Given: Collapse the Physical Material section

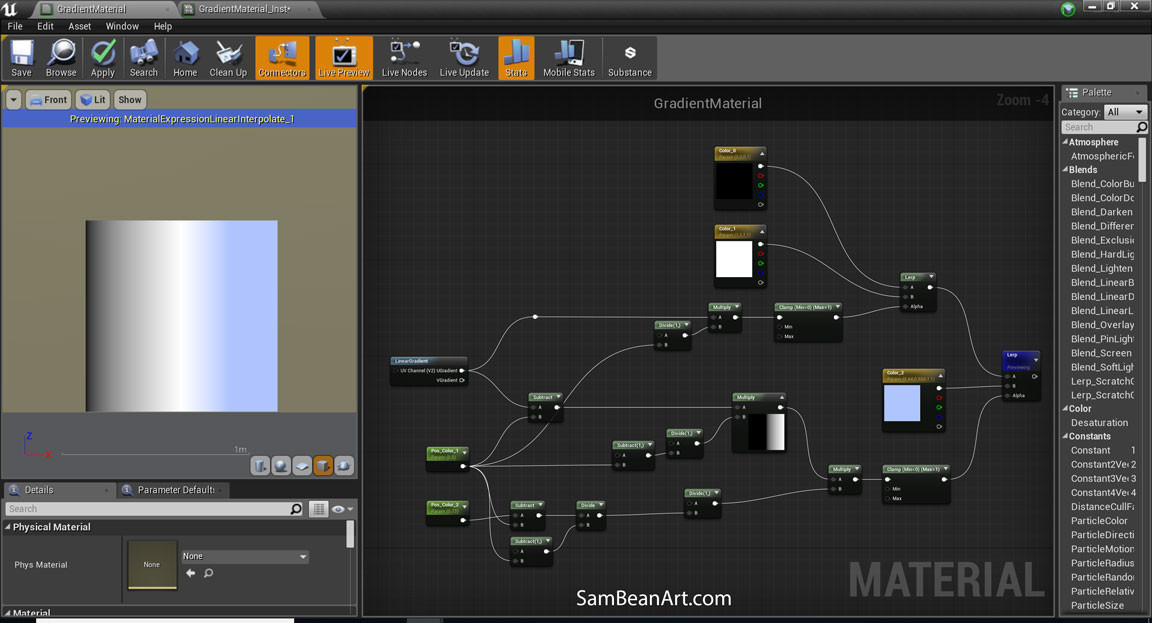Looking at the screenshot, I should pos(8,527).
